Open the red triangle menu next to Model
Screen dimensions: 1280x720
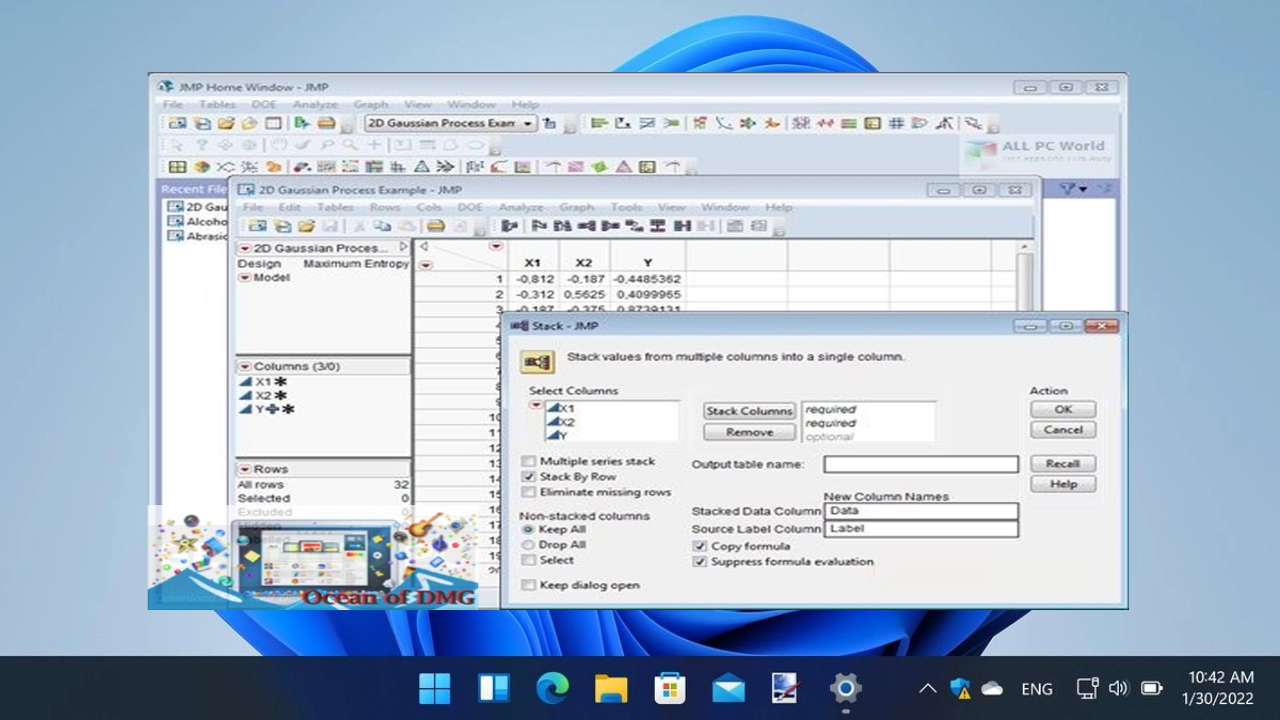tap(245, 278)
